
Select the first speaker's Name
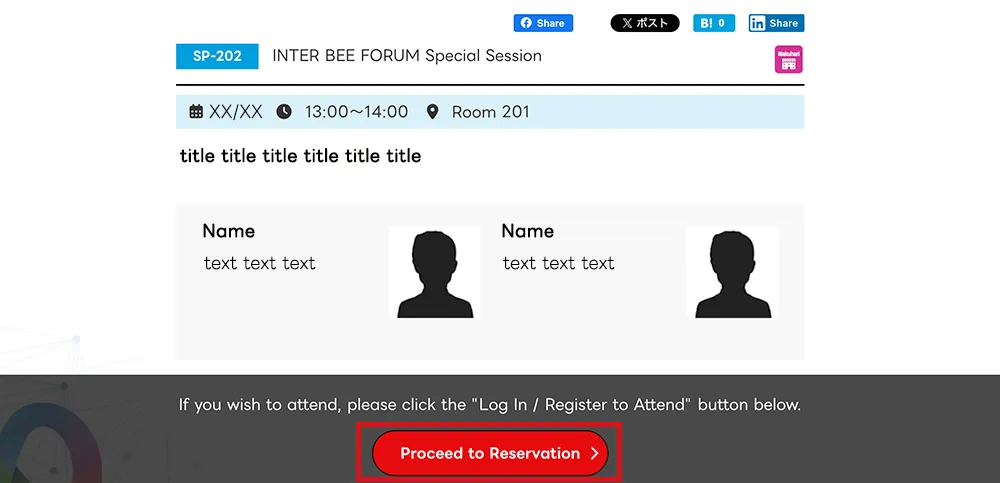[x=228, y=231]
